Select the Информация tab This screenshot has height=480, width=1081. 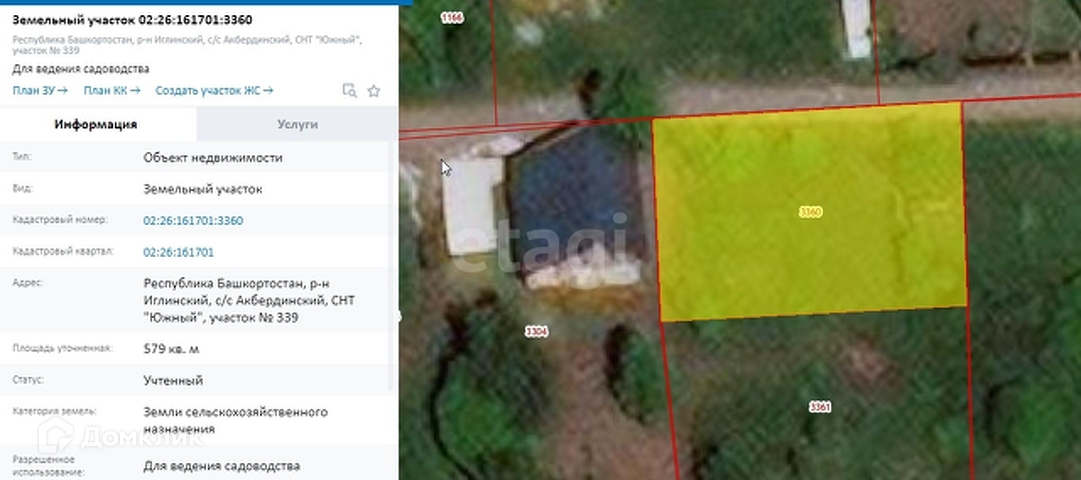(96, 124)
